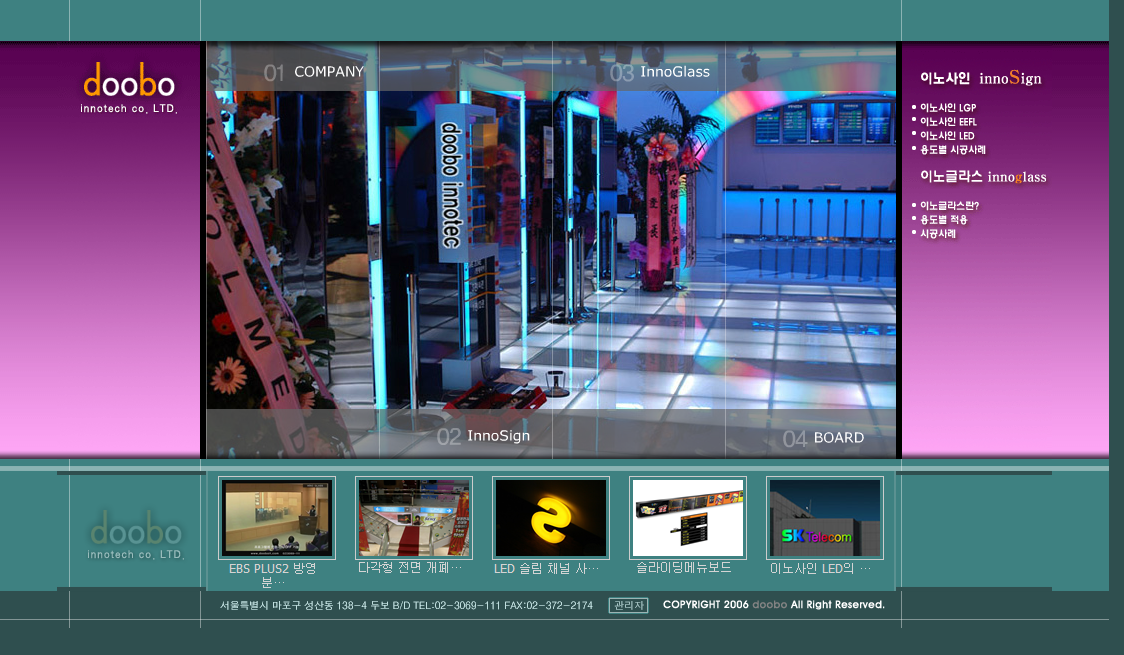1124x655 pixels.
Task: Open the 시공사례 link under innoglass
Action: point(938,234)
